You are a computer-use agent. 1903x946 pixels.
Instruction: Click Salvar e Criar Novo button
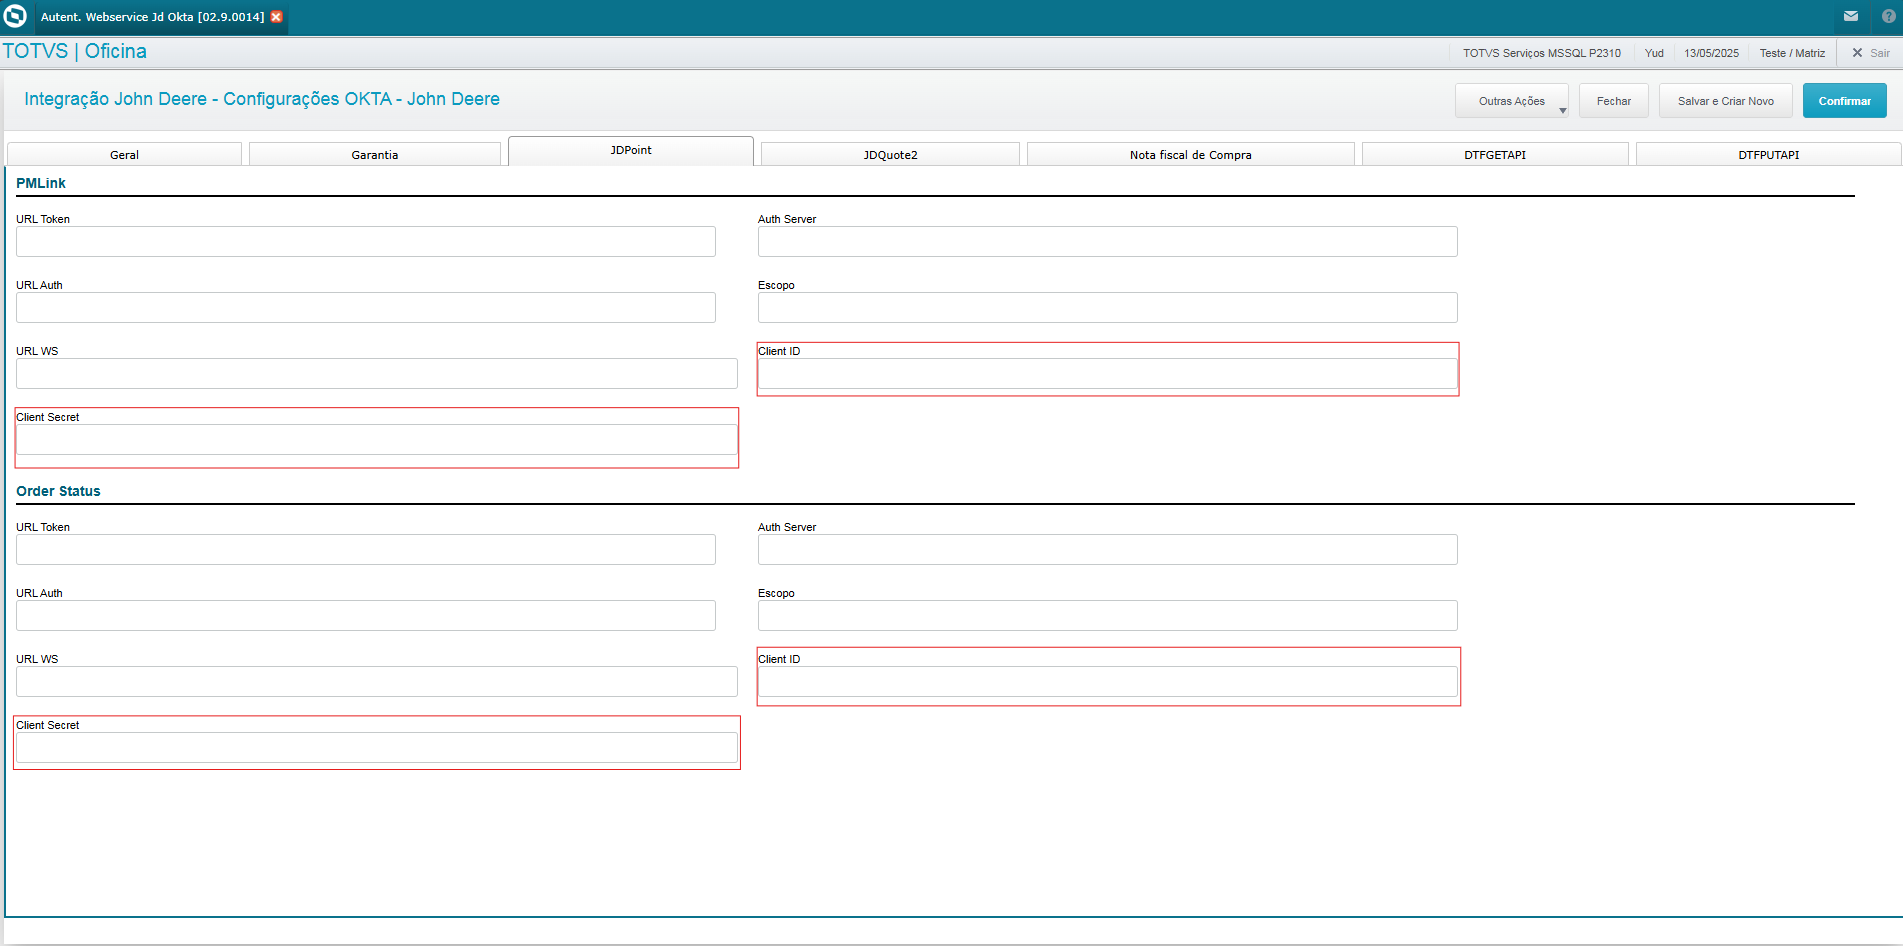tap(1726, 101)
